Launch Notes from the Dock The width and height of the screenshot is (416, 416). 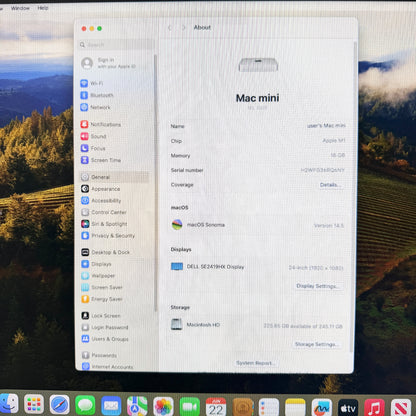pyautogui.click(x=295, y=407)
